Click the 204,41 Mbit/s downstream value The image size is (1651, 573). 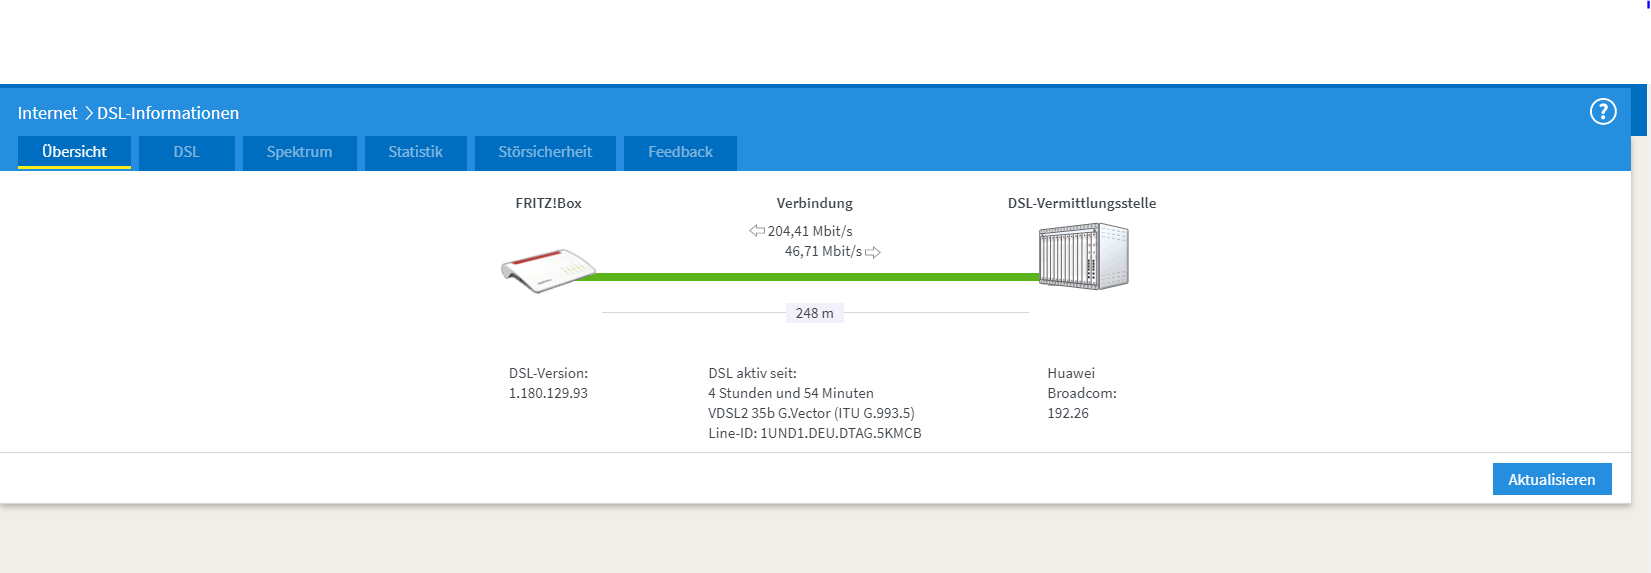(x=810, y=231)
